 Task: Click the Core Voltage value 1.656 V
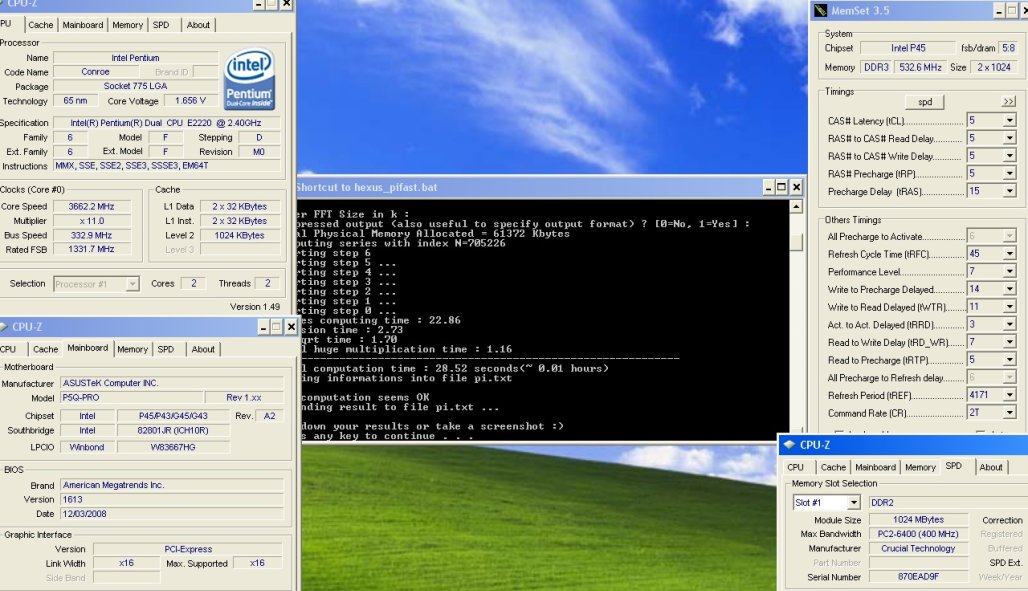point(190,101)
